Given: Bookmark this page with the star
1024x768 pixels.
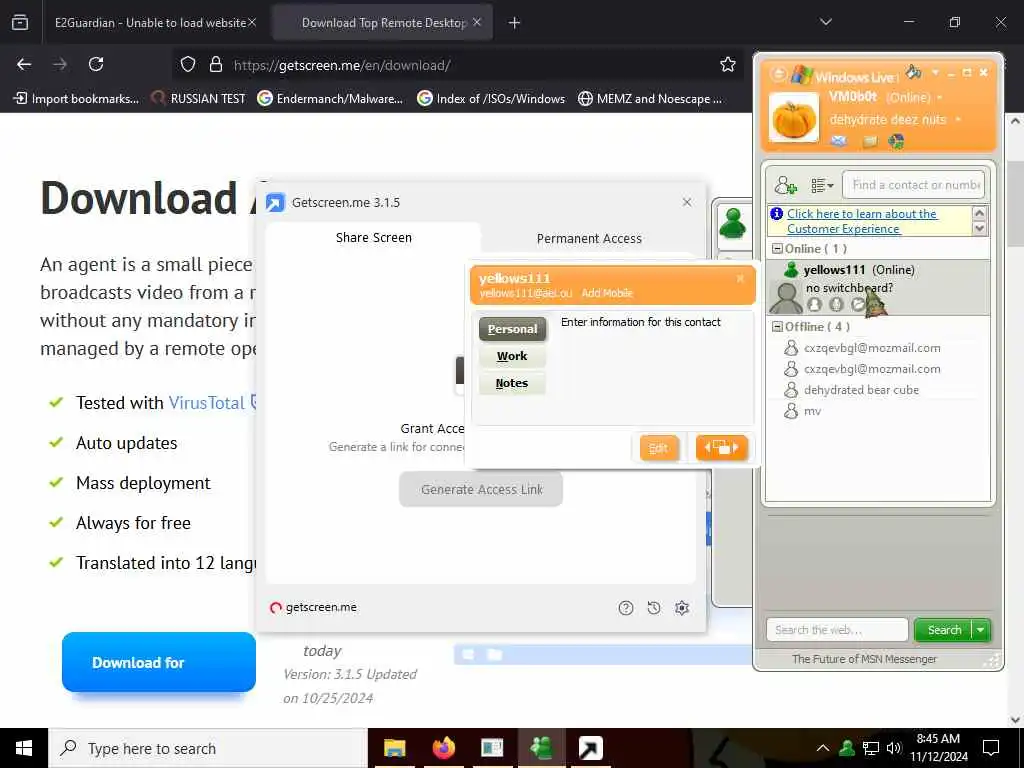Looking at the screenshot, I should (728, 65).
